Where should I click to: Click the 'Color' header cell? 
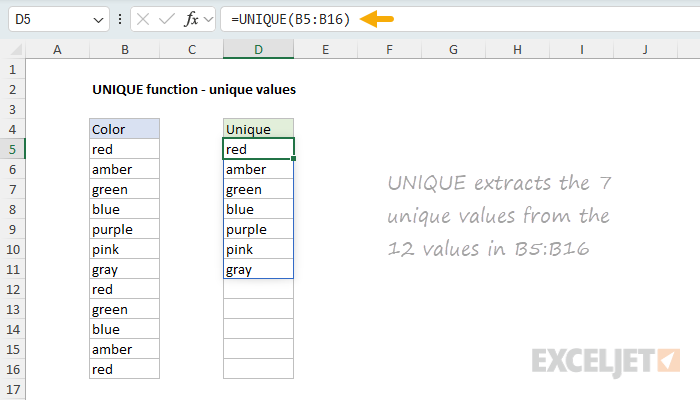point(125,129)
